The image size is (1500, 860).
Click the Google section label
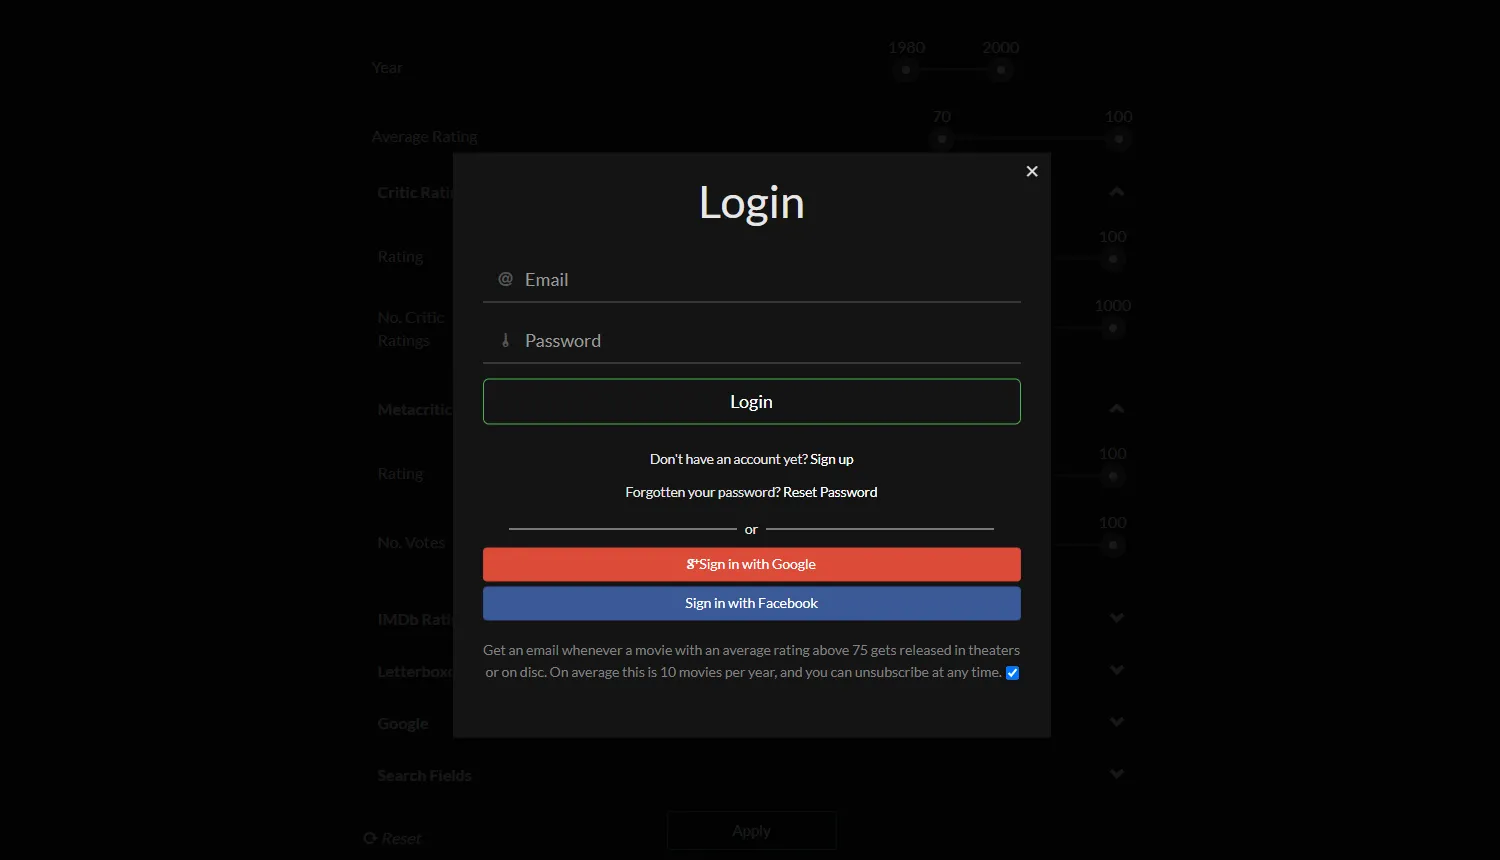403,723
